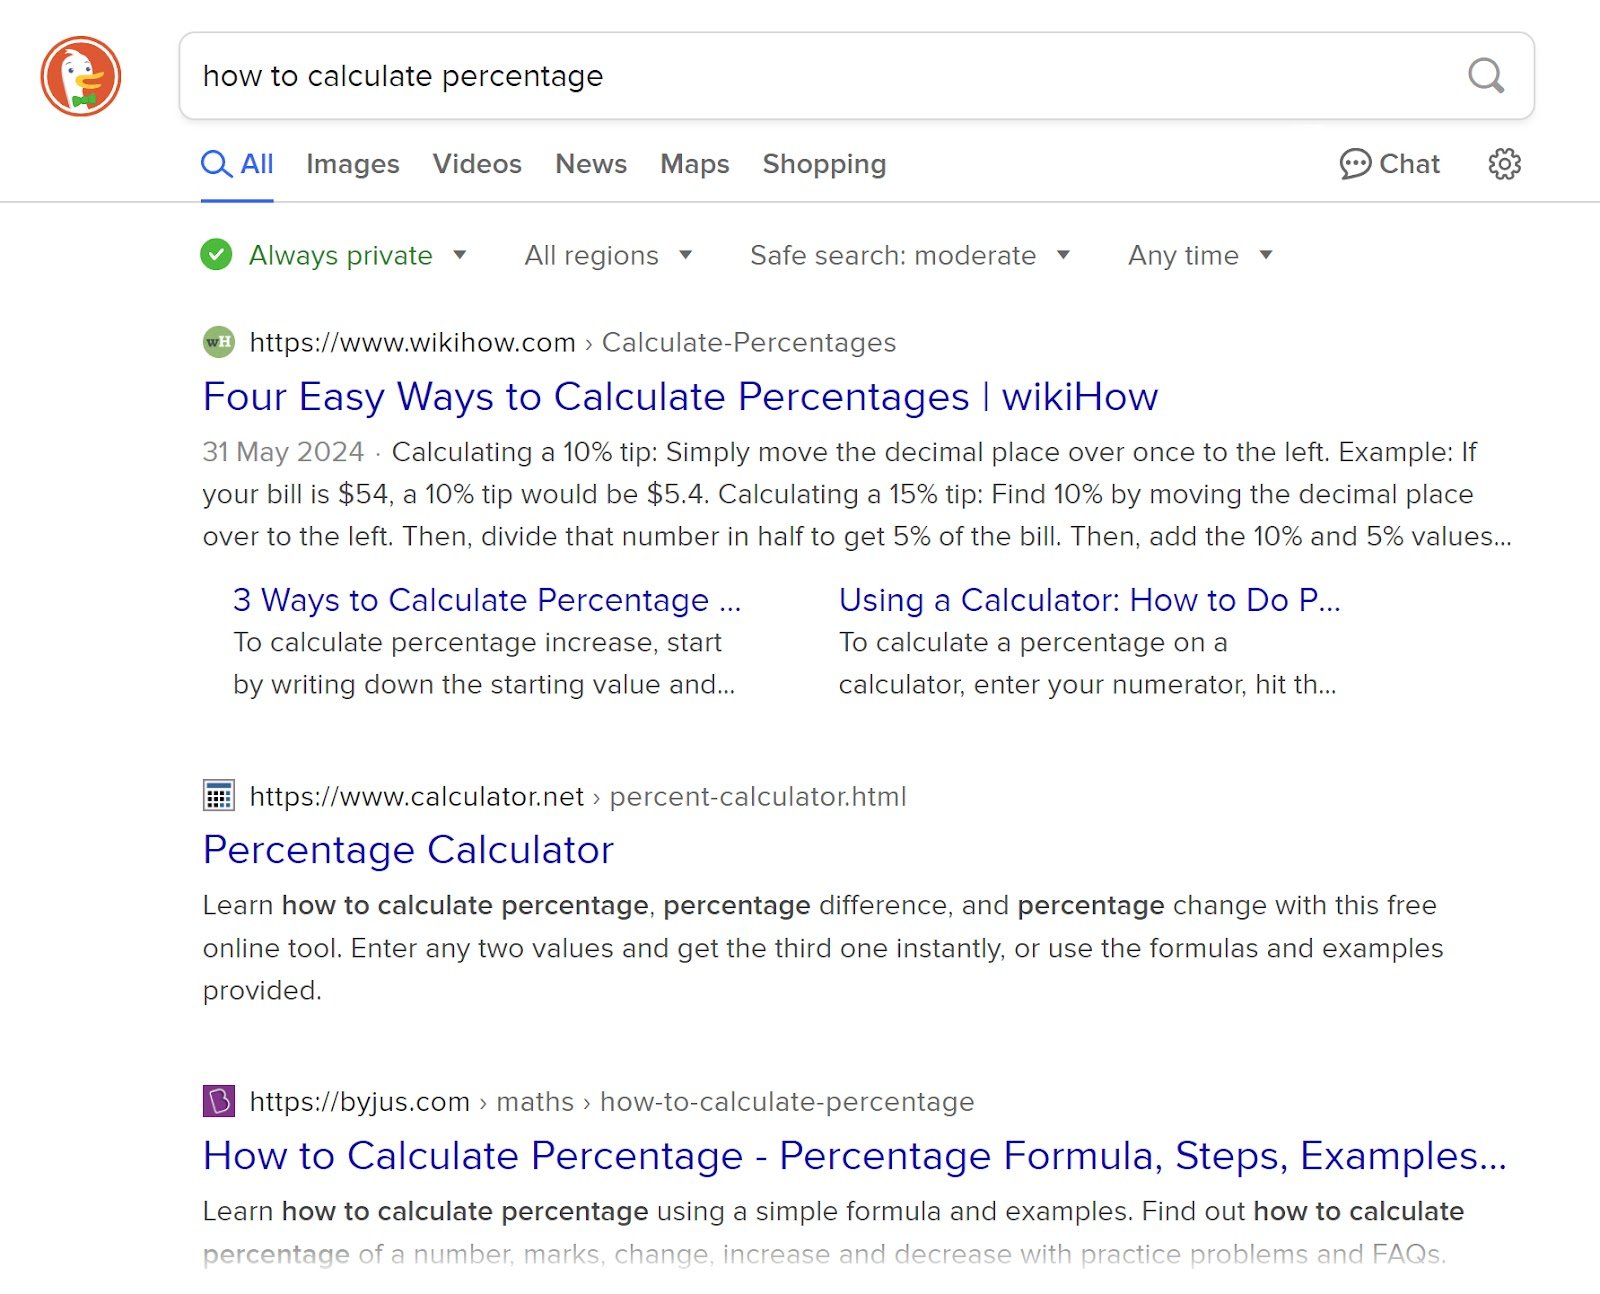Open the Percentage Calculator result
This screenshot has width=1600, height=1294.
[x=408, y=850]
